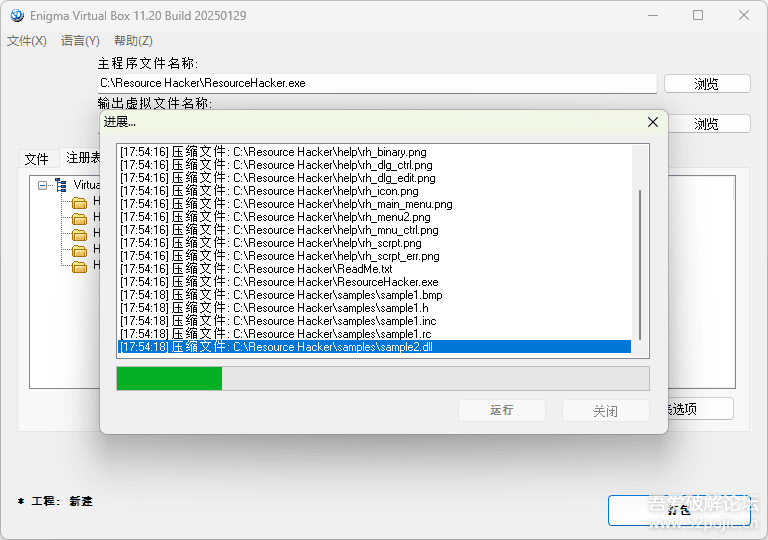
Task: Click the log list vertical scrollbar
Action: pyautogui.click(x=640, y=265)
